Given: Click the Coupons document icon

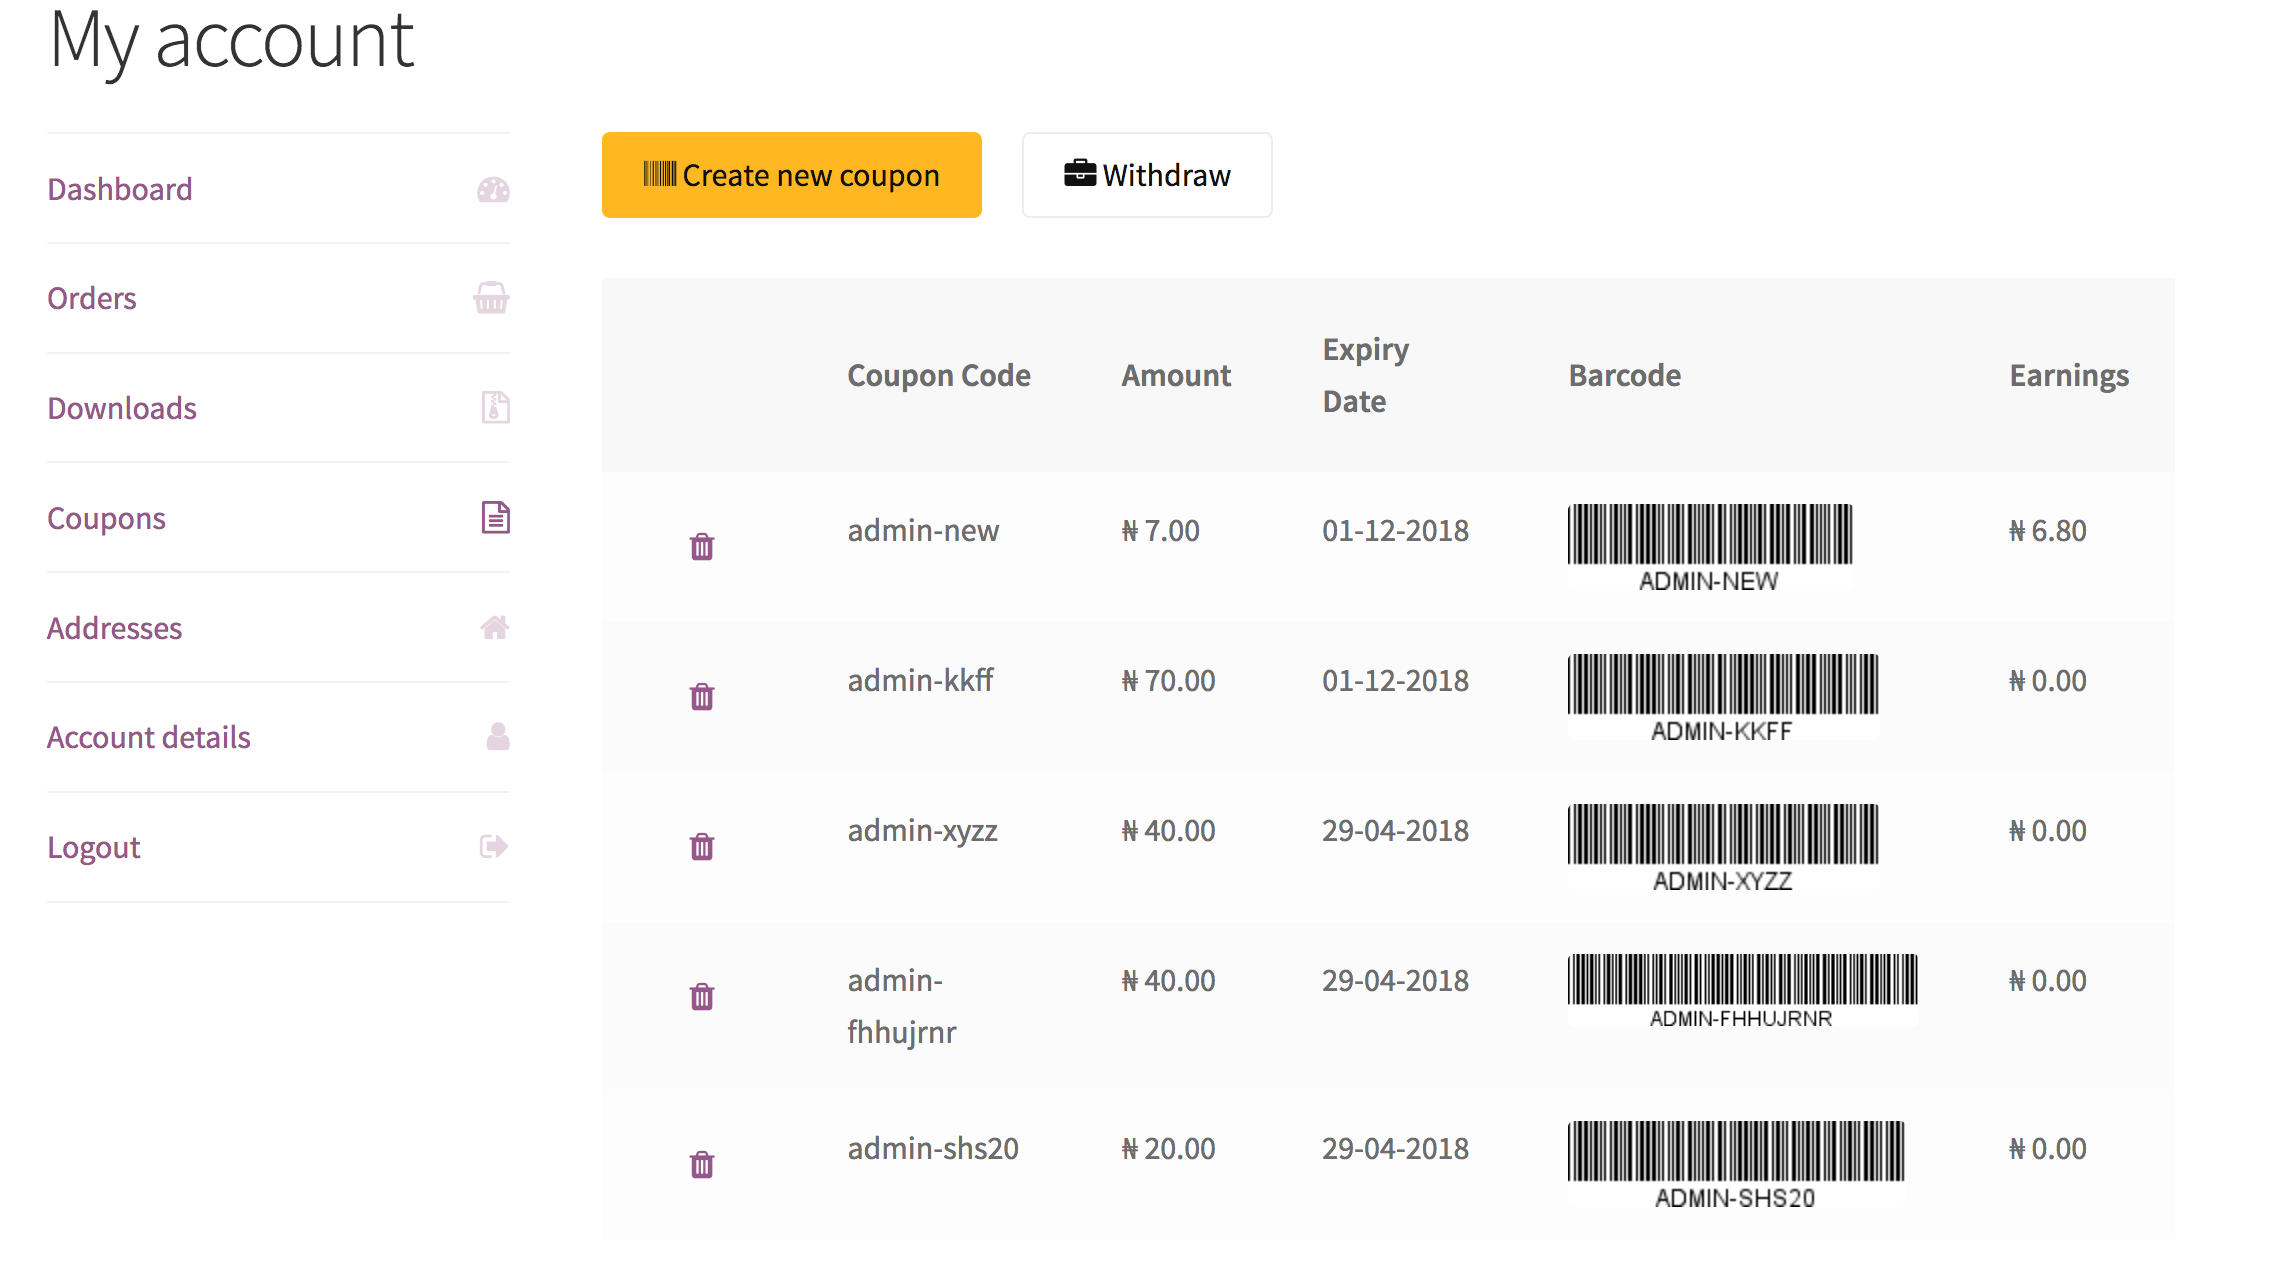Looking at the screenshot, I should point(495,518).
